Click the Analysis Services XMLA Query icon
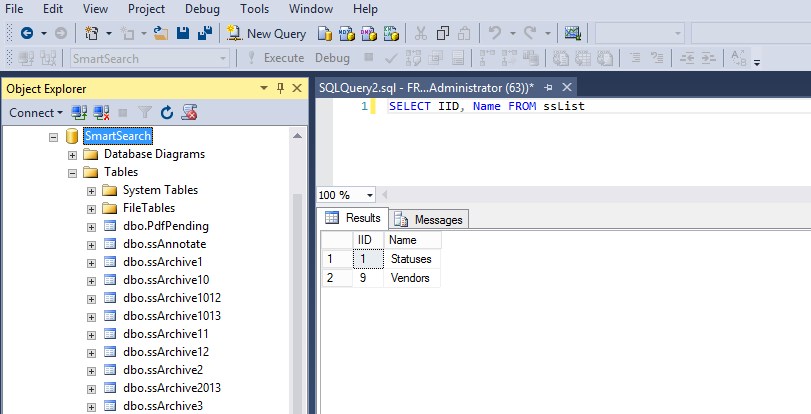This screenshot has width=811, height=414. (x=391, y=34)
